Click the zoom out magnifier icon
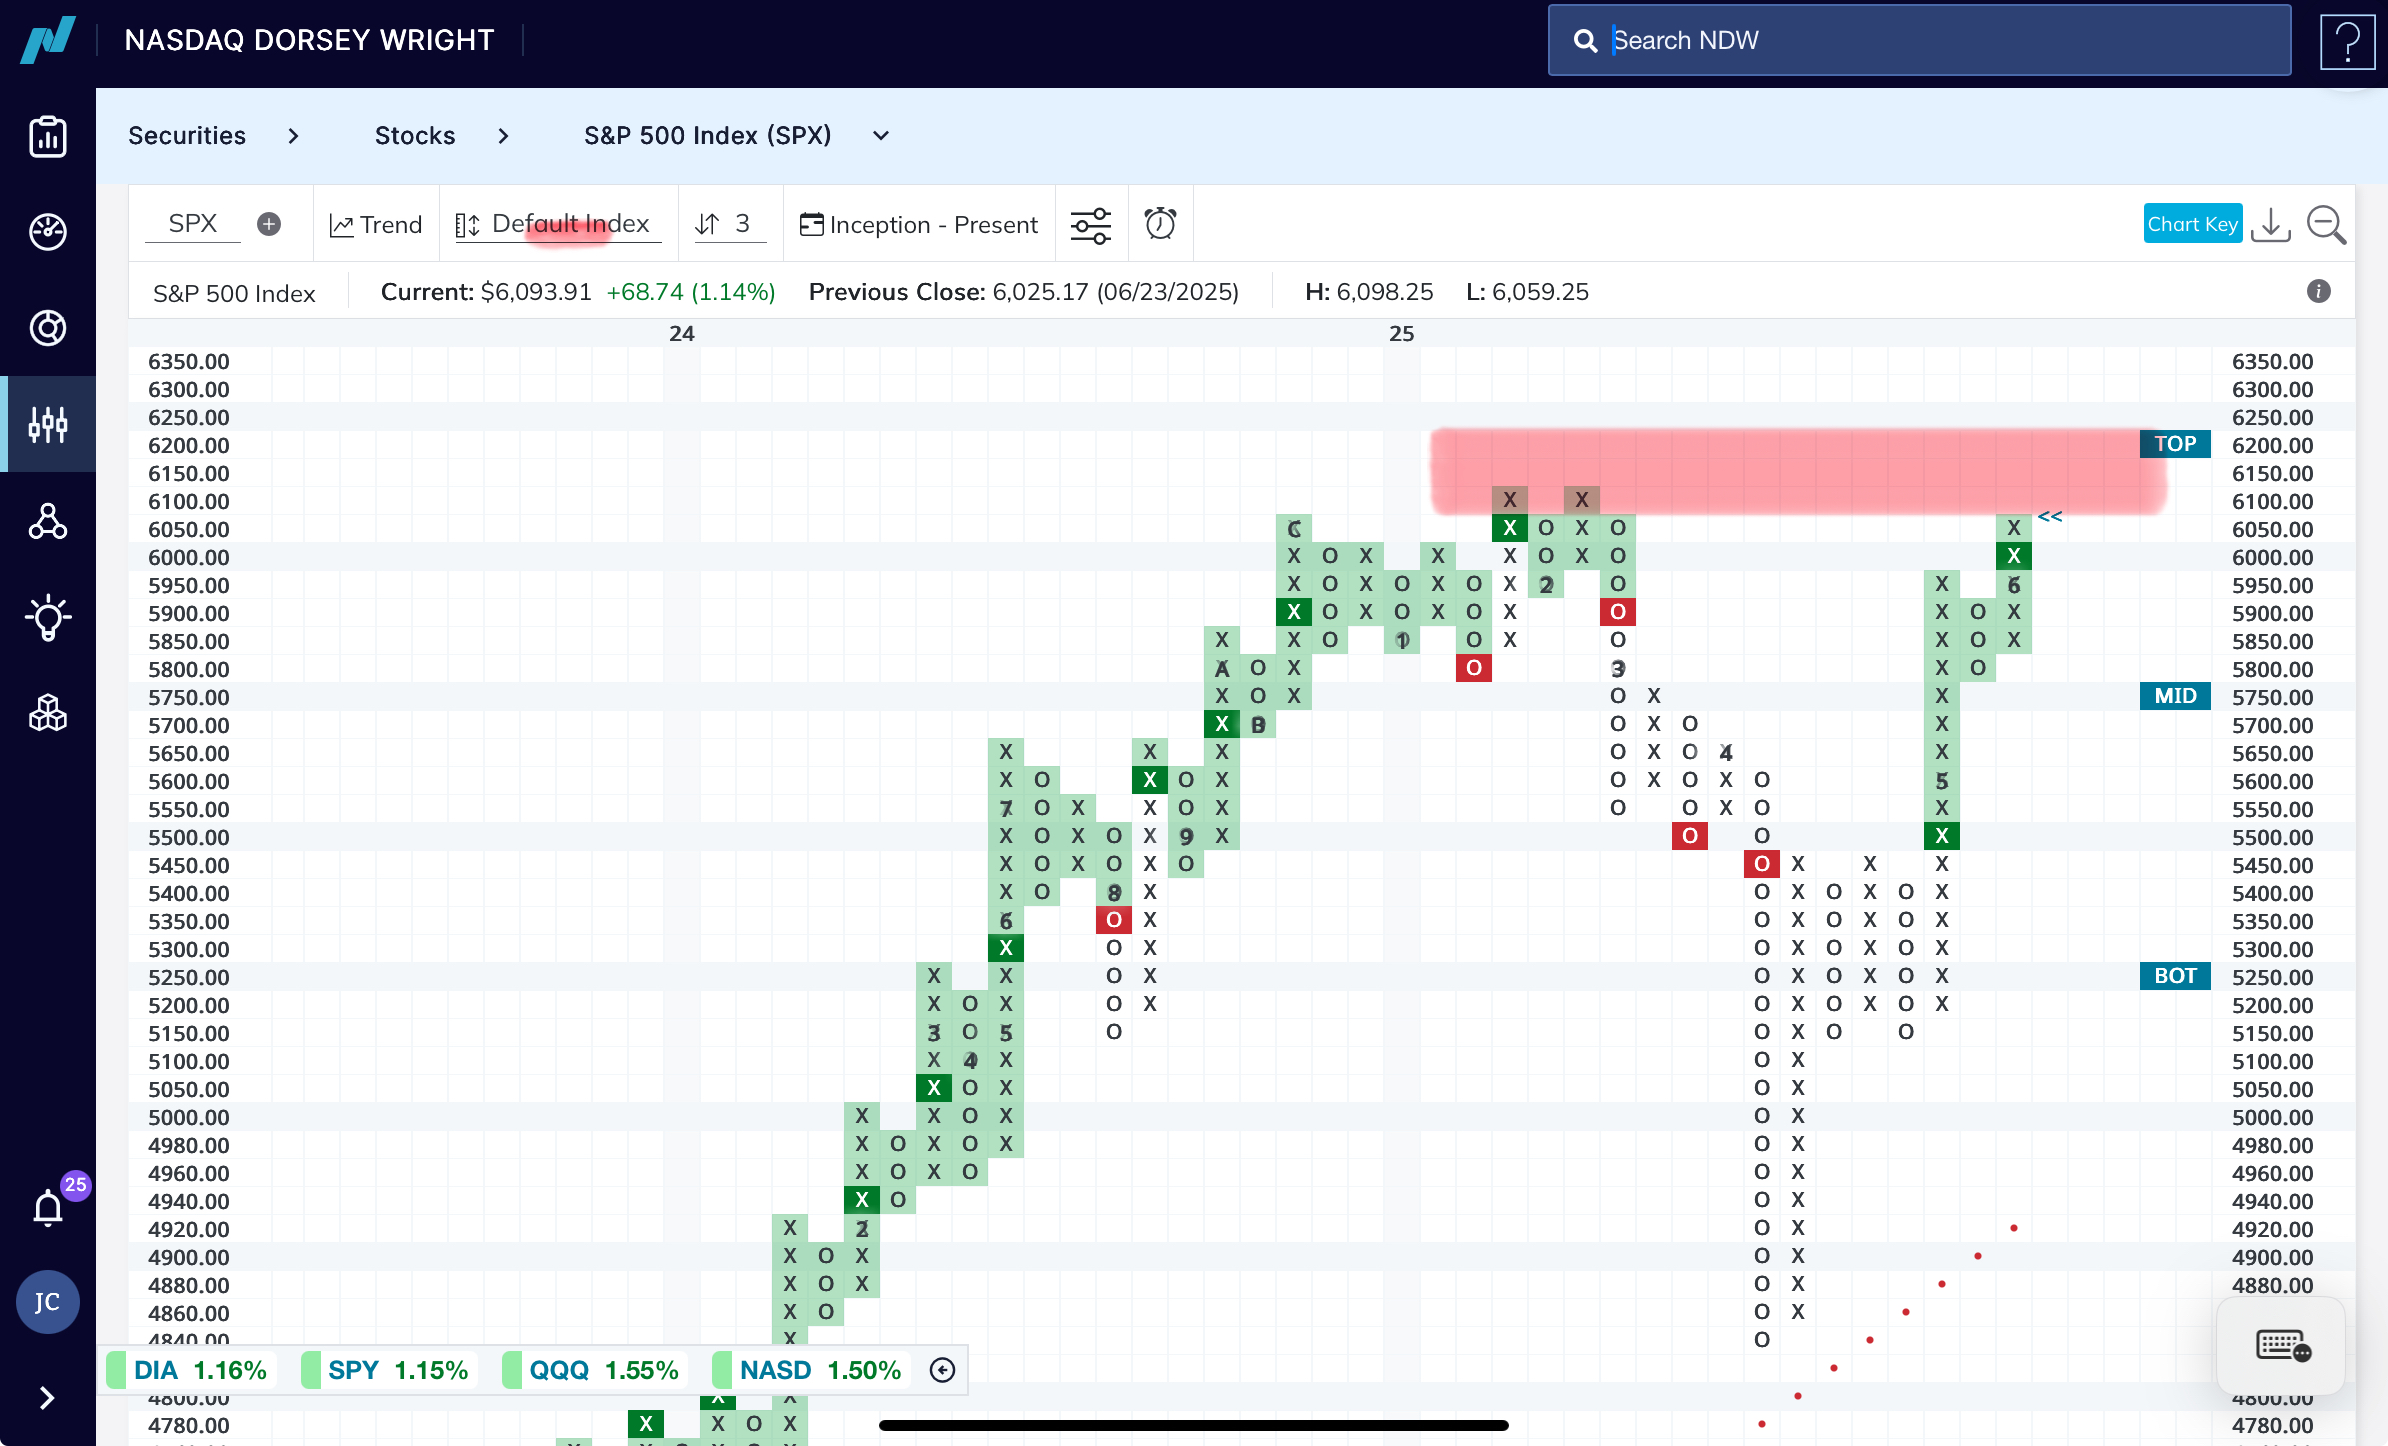The image size is (2388, 1446). click(2326, 225)
